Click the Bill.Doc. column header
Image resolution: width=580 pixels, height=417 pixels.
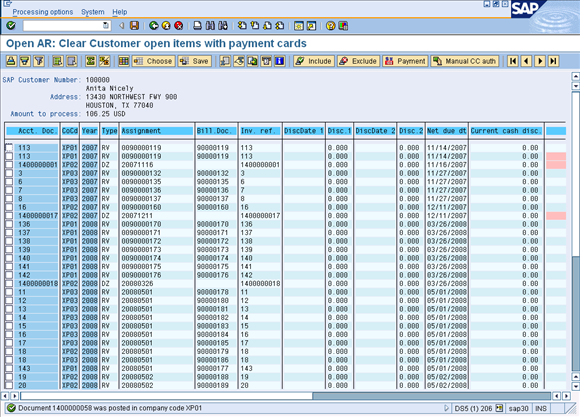coord(216,131)
